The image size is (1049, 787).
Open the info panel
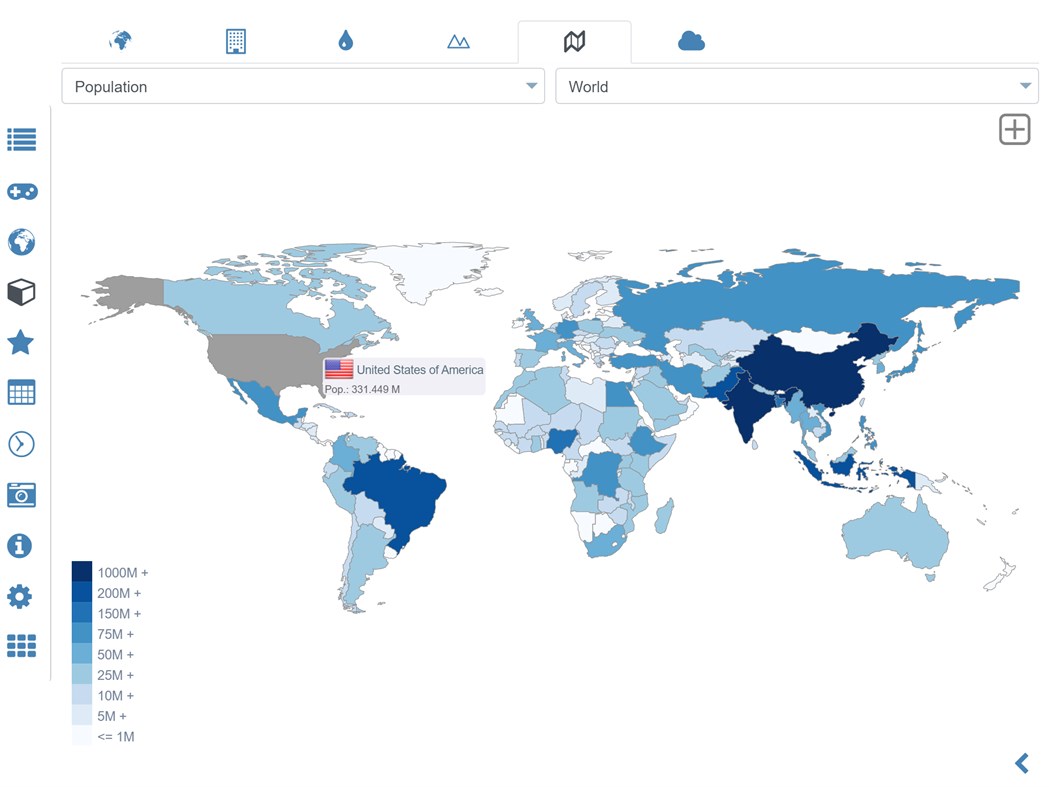click(x=21, y=546)
